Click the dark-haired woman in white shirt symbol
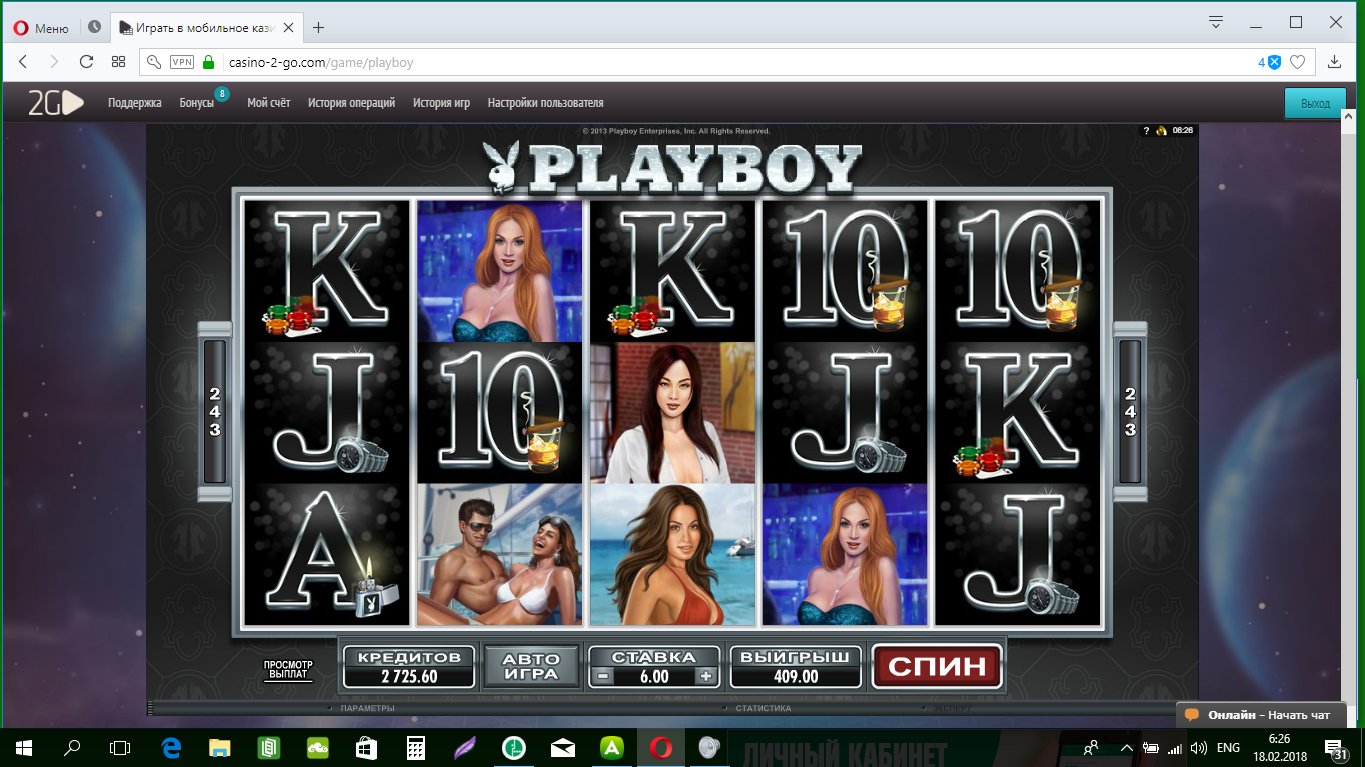1365x767 pixels. pyautogui.click(x=673, y=413)
